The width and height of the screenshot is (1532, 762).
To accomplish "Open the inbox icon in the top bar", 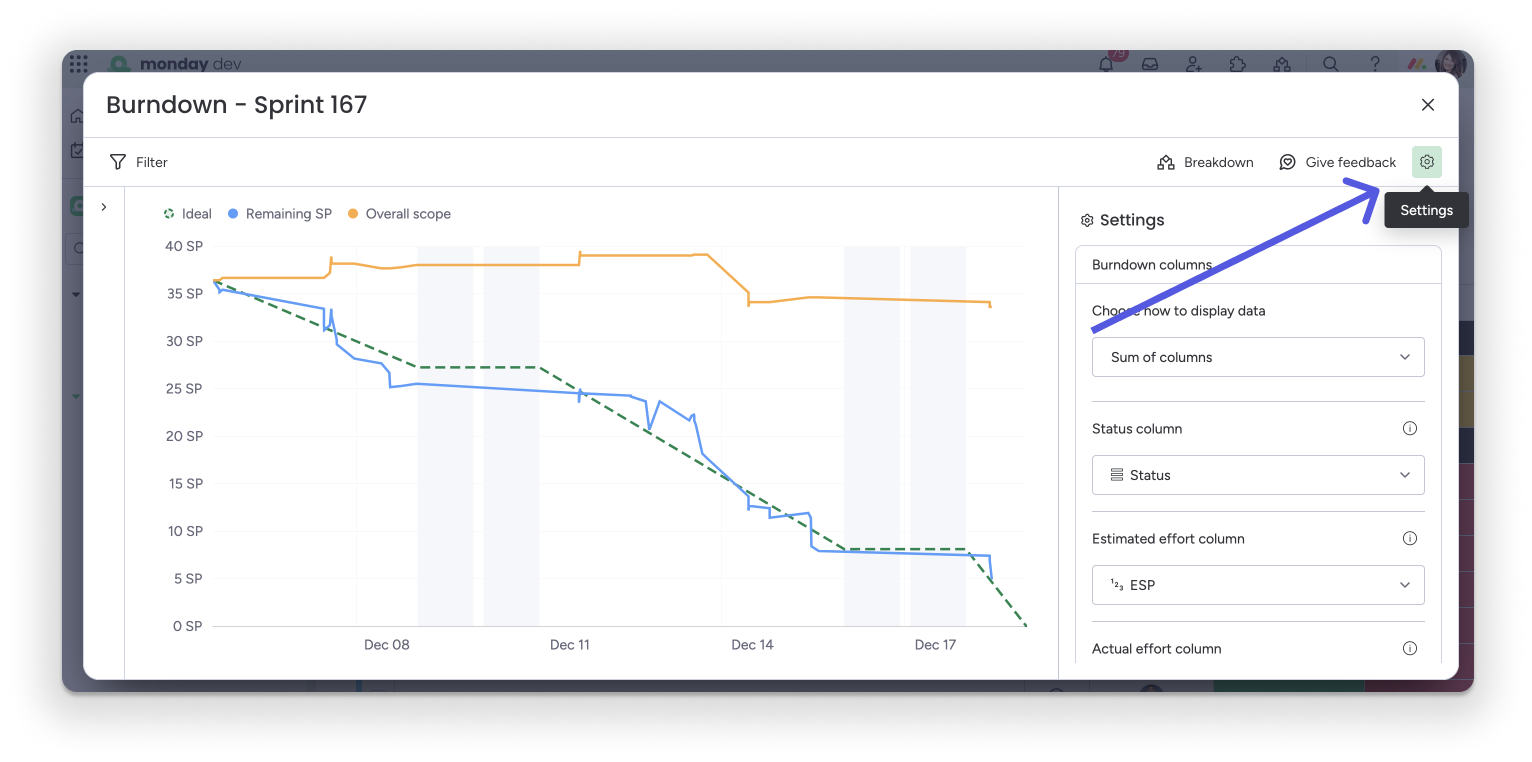I will tap(1150, 63).
